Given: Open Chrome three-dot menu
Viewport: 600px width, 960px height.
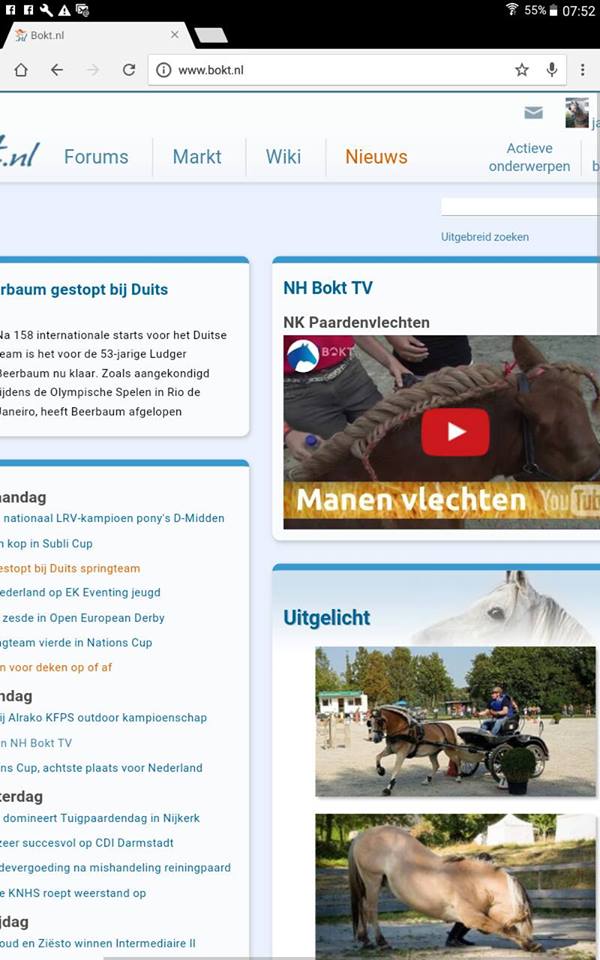Looking at the screenshot, I should click(x=582, y=70).
